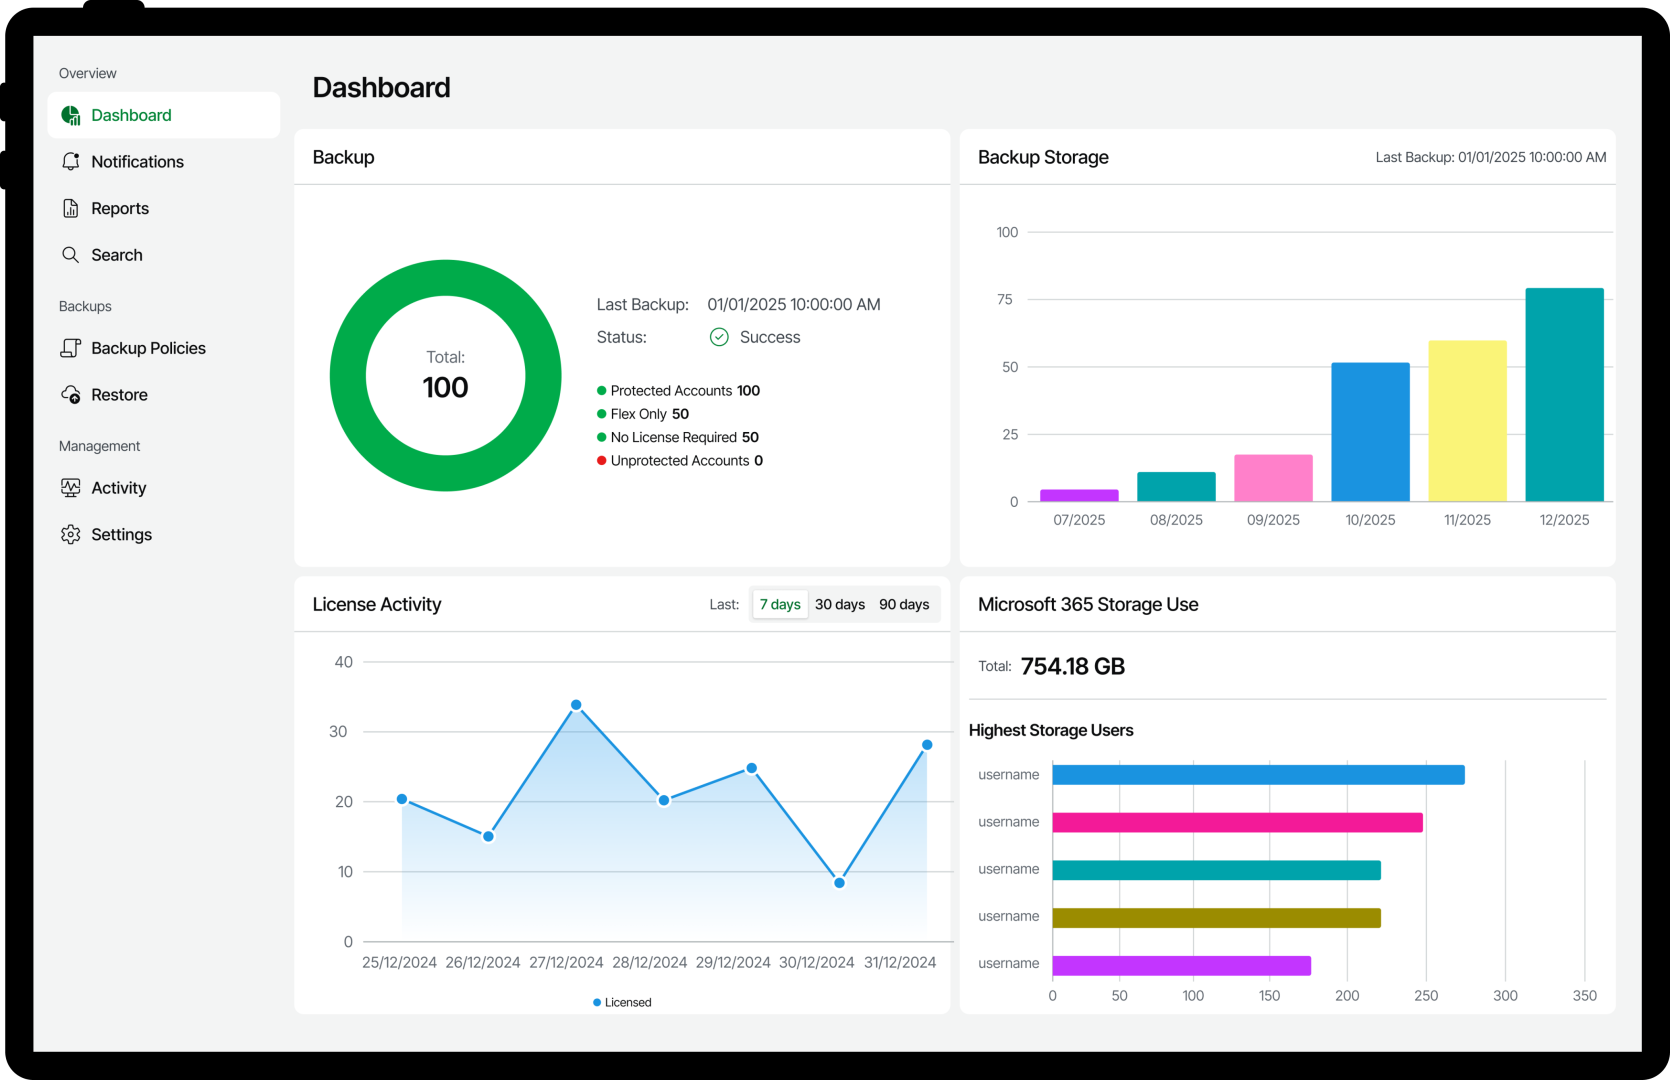
Task: Click the green Success checkmark icon
Action: (x=719, y=338)
